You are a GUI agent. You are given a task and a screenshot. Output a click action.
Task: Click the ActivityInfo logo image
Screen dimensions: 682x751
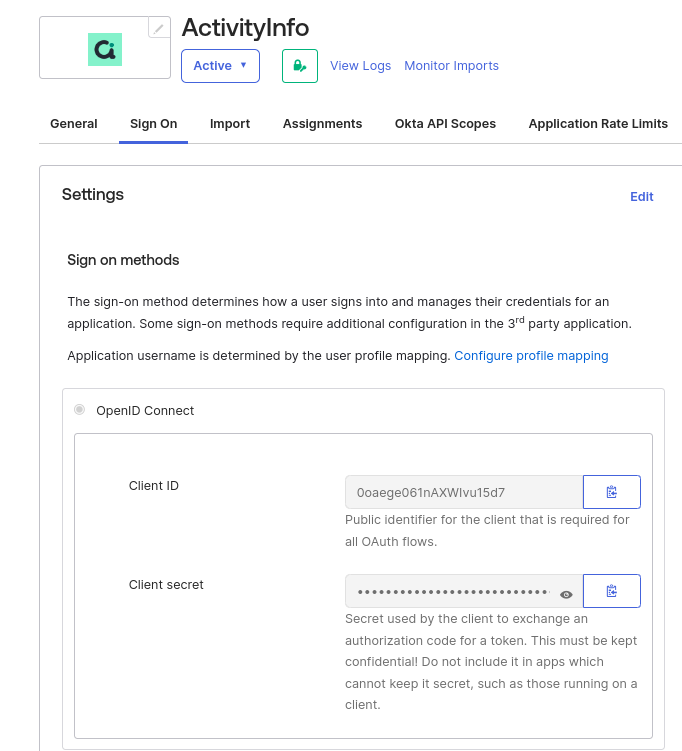coord(105,49)
